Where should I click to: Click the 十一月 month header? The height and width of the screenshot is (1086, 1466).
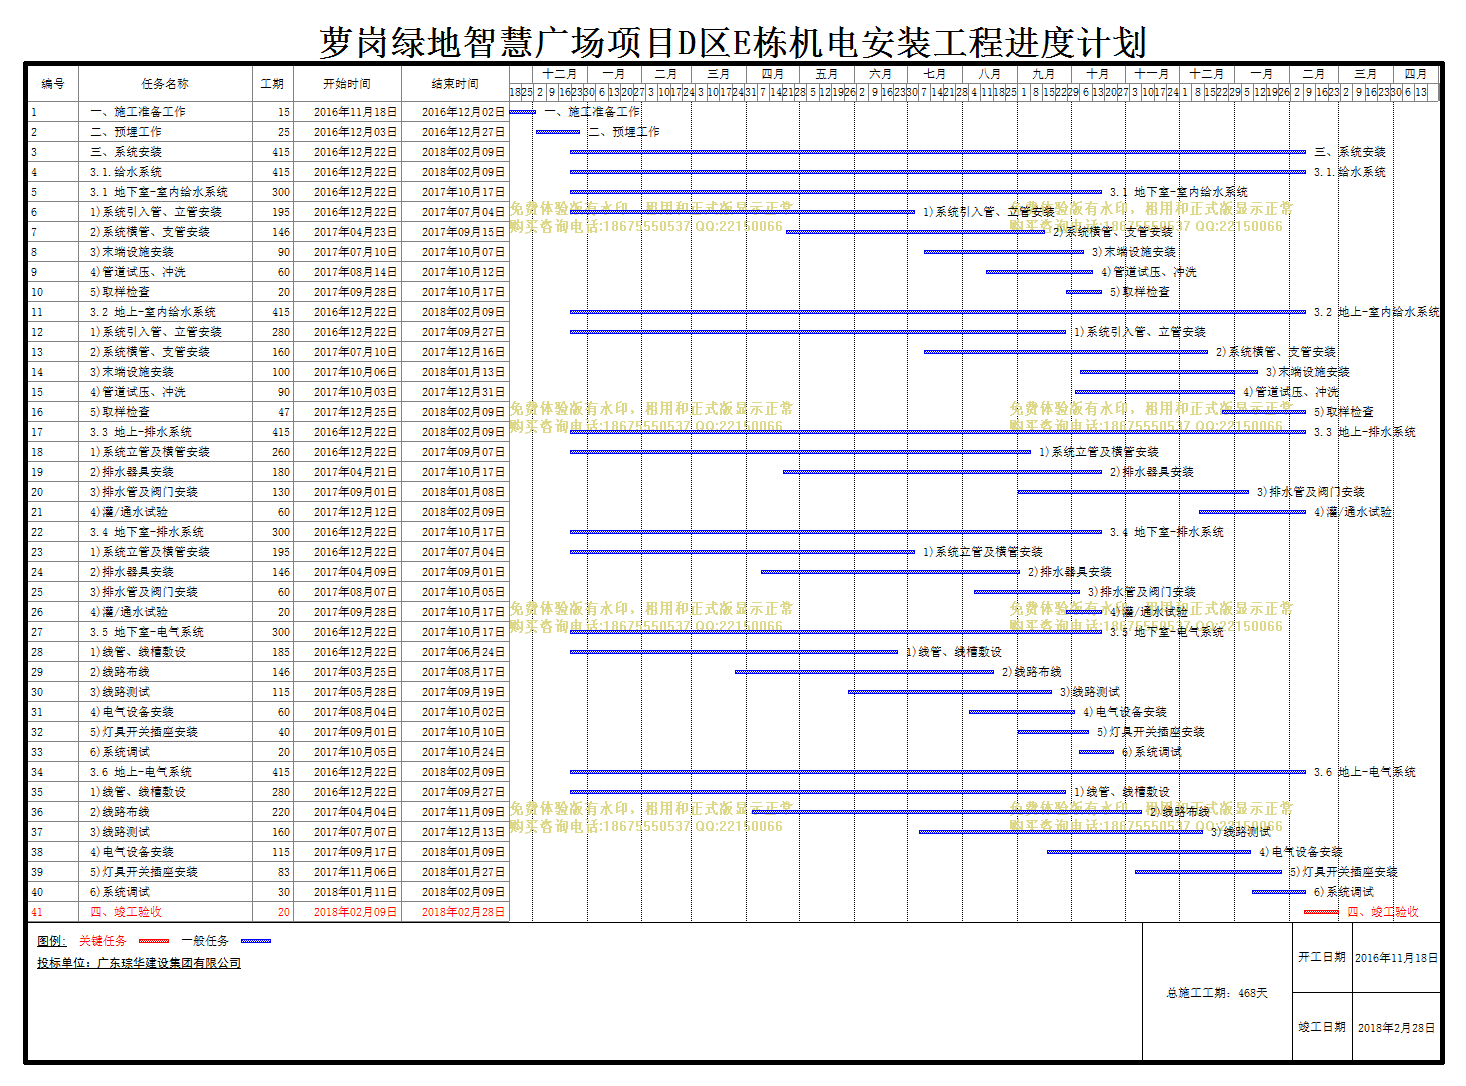pyautogui.click(x=1152, y=74)
